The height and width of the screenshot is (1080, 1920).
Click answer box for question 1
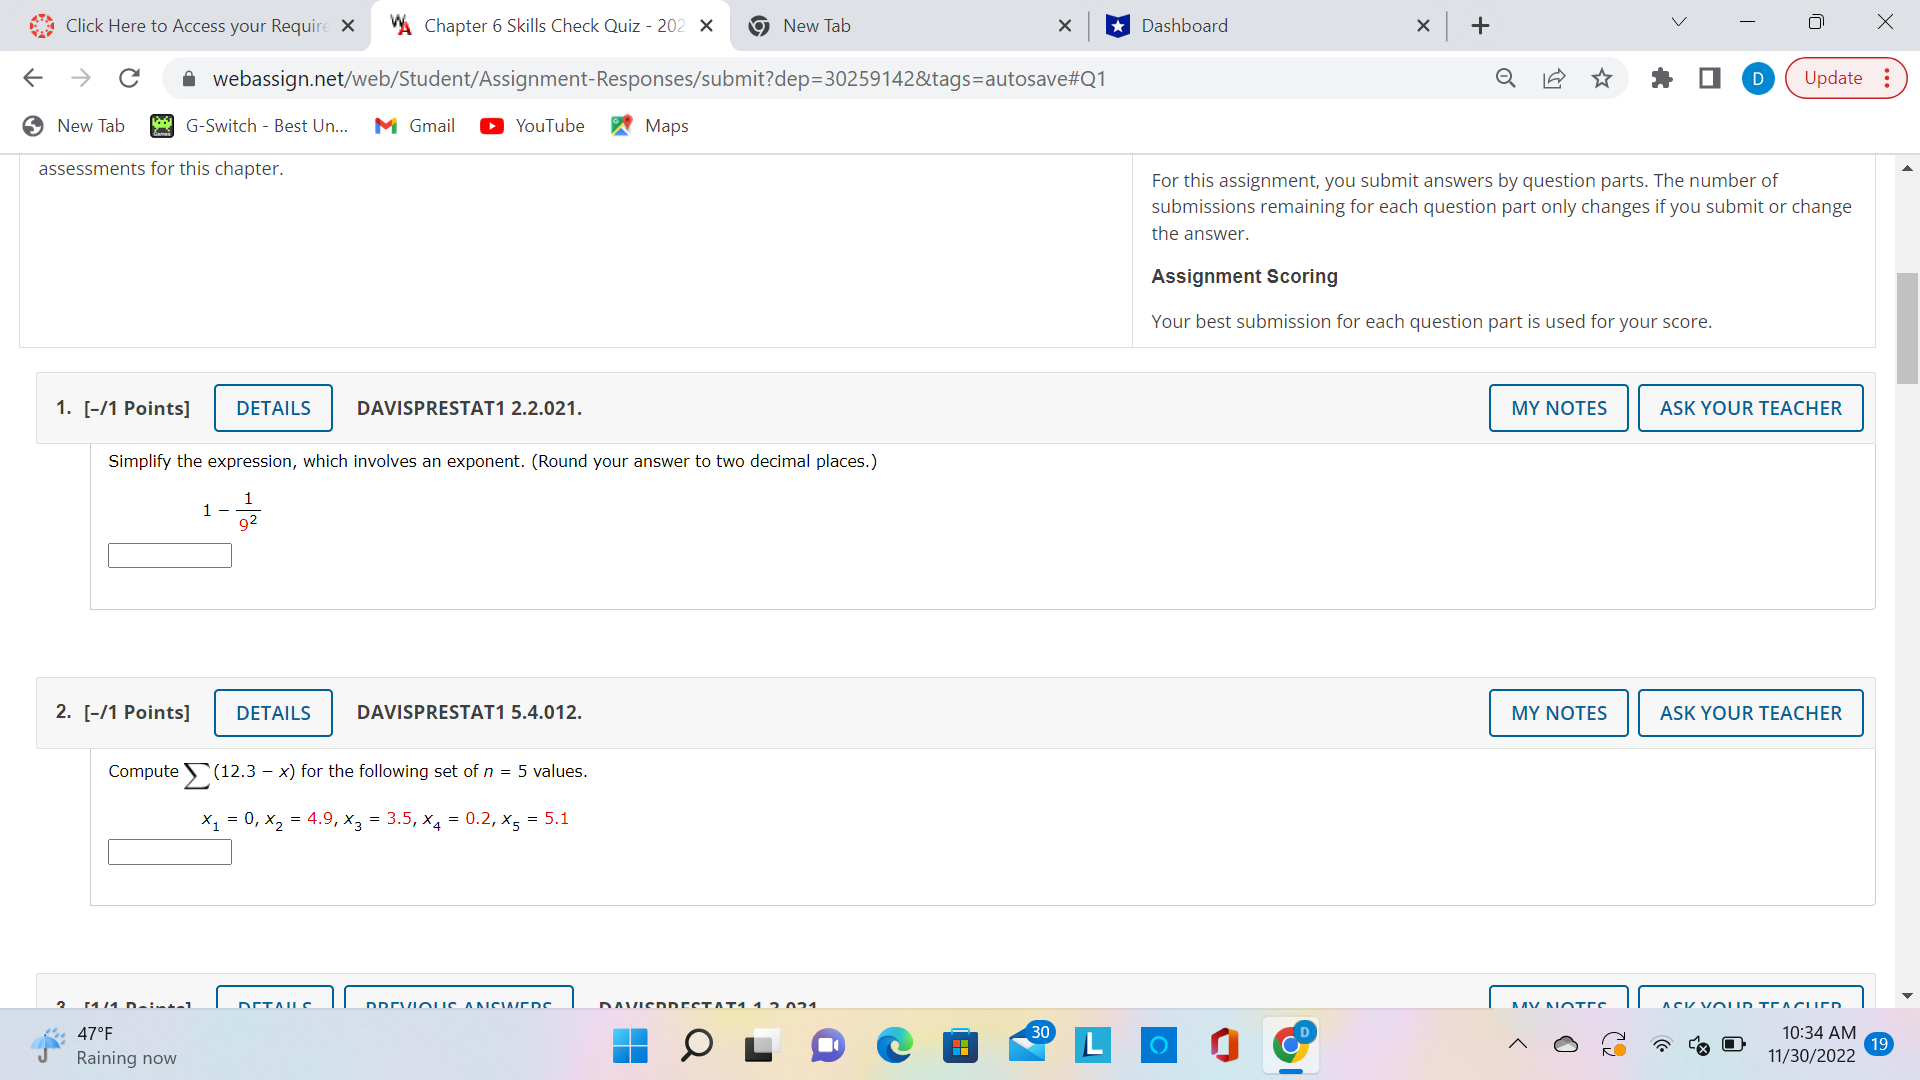(x=170, y=556)
